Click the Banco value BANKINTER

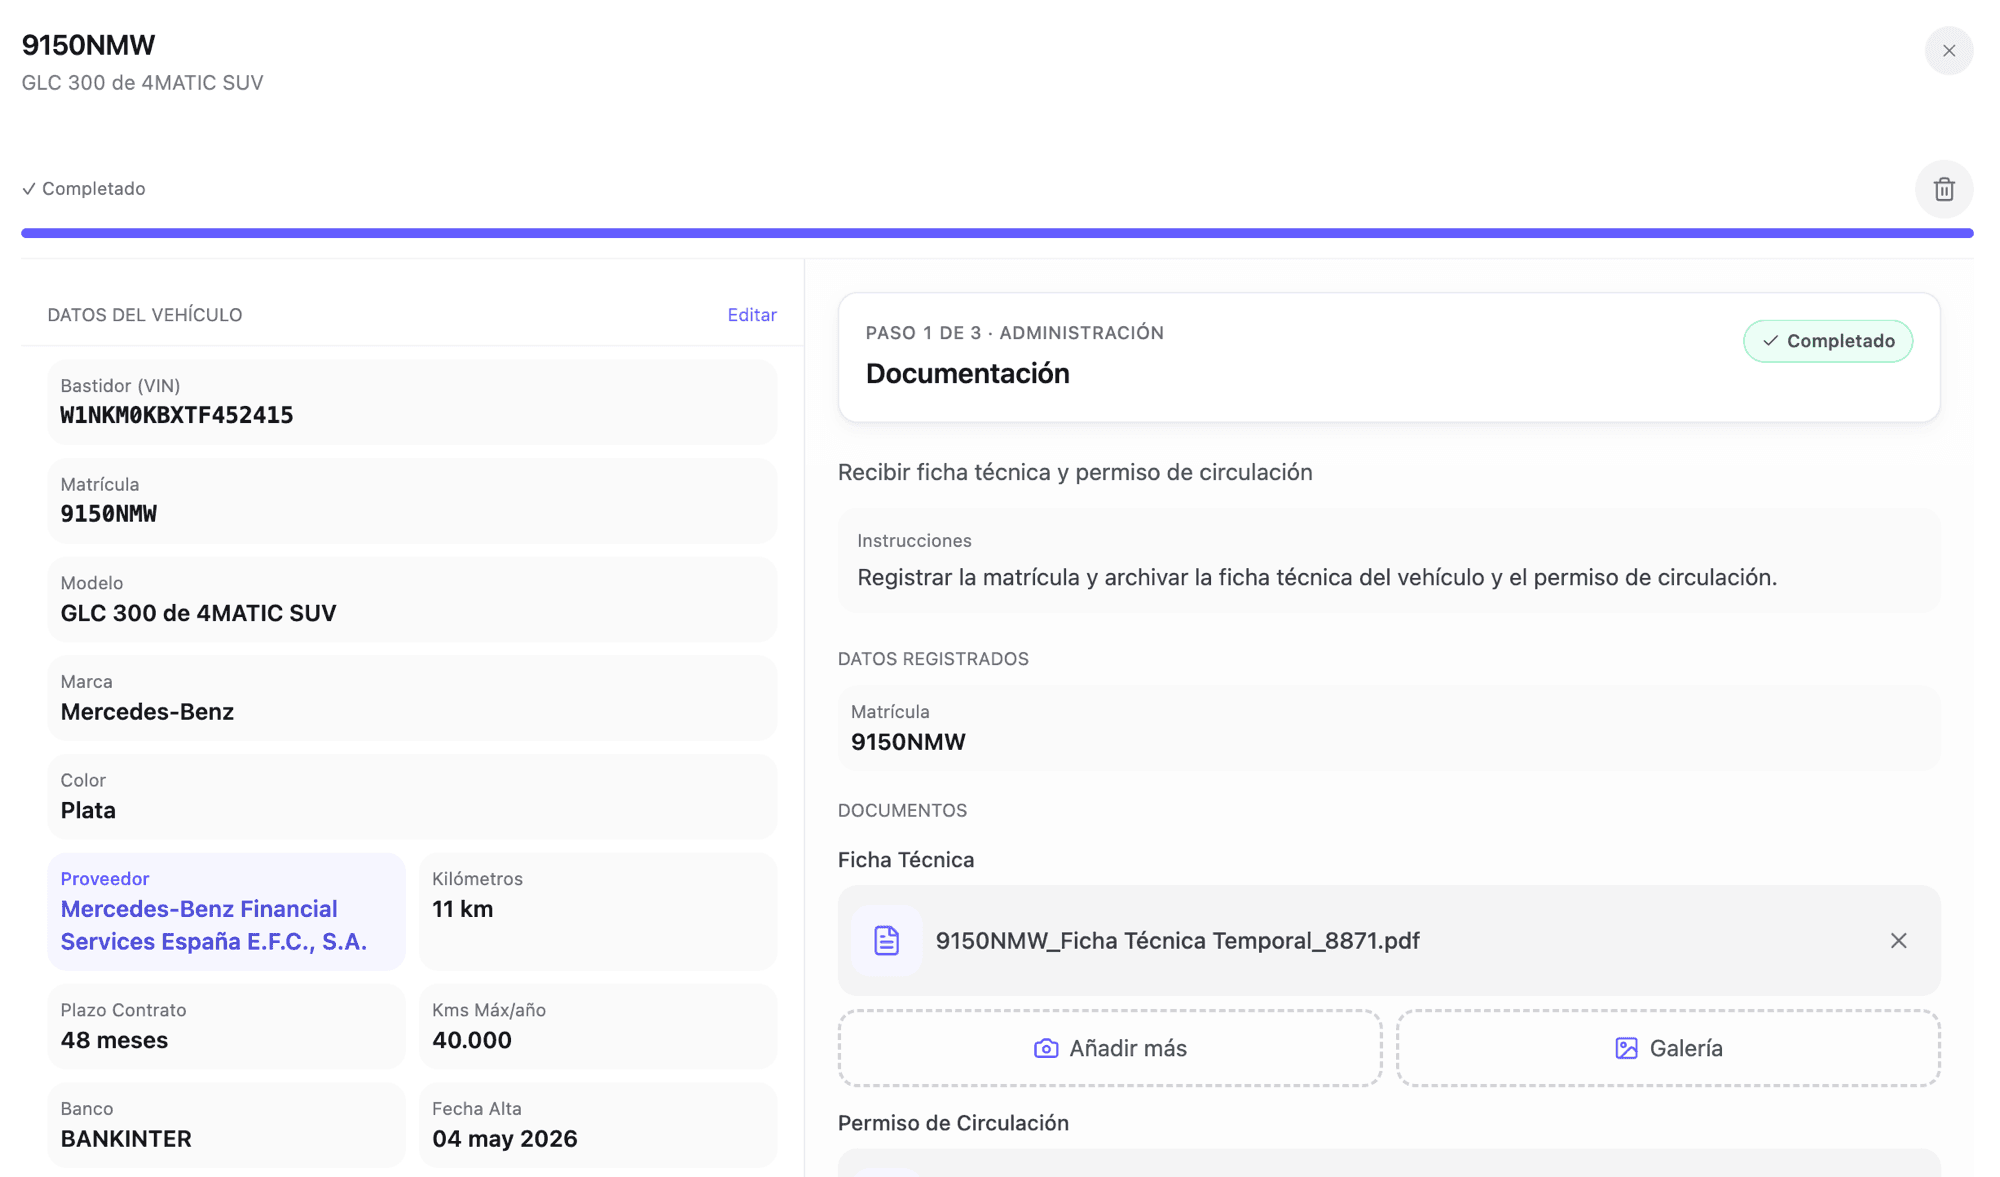tap(126, 1139)
